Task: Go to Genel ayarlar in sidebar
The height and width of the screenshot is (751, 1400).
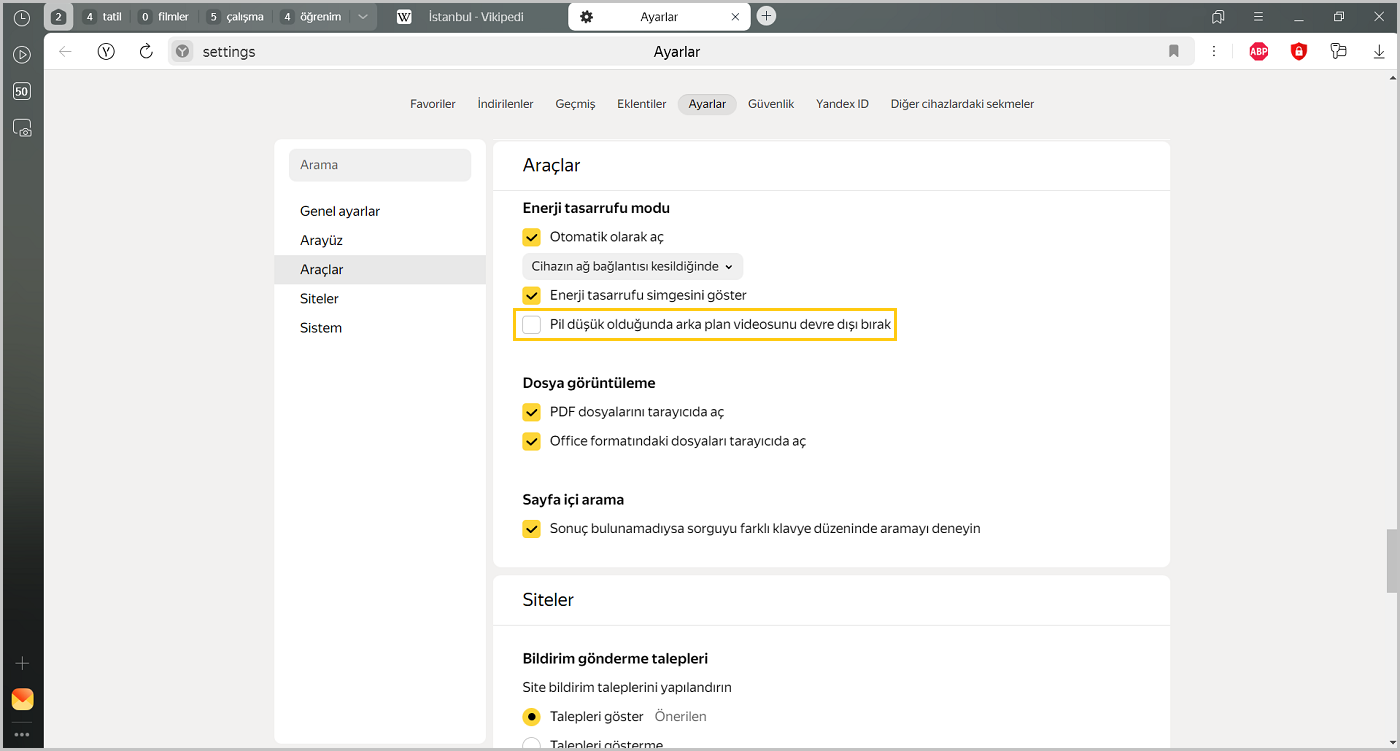Action: [x=340, y=211]
